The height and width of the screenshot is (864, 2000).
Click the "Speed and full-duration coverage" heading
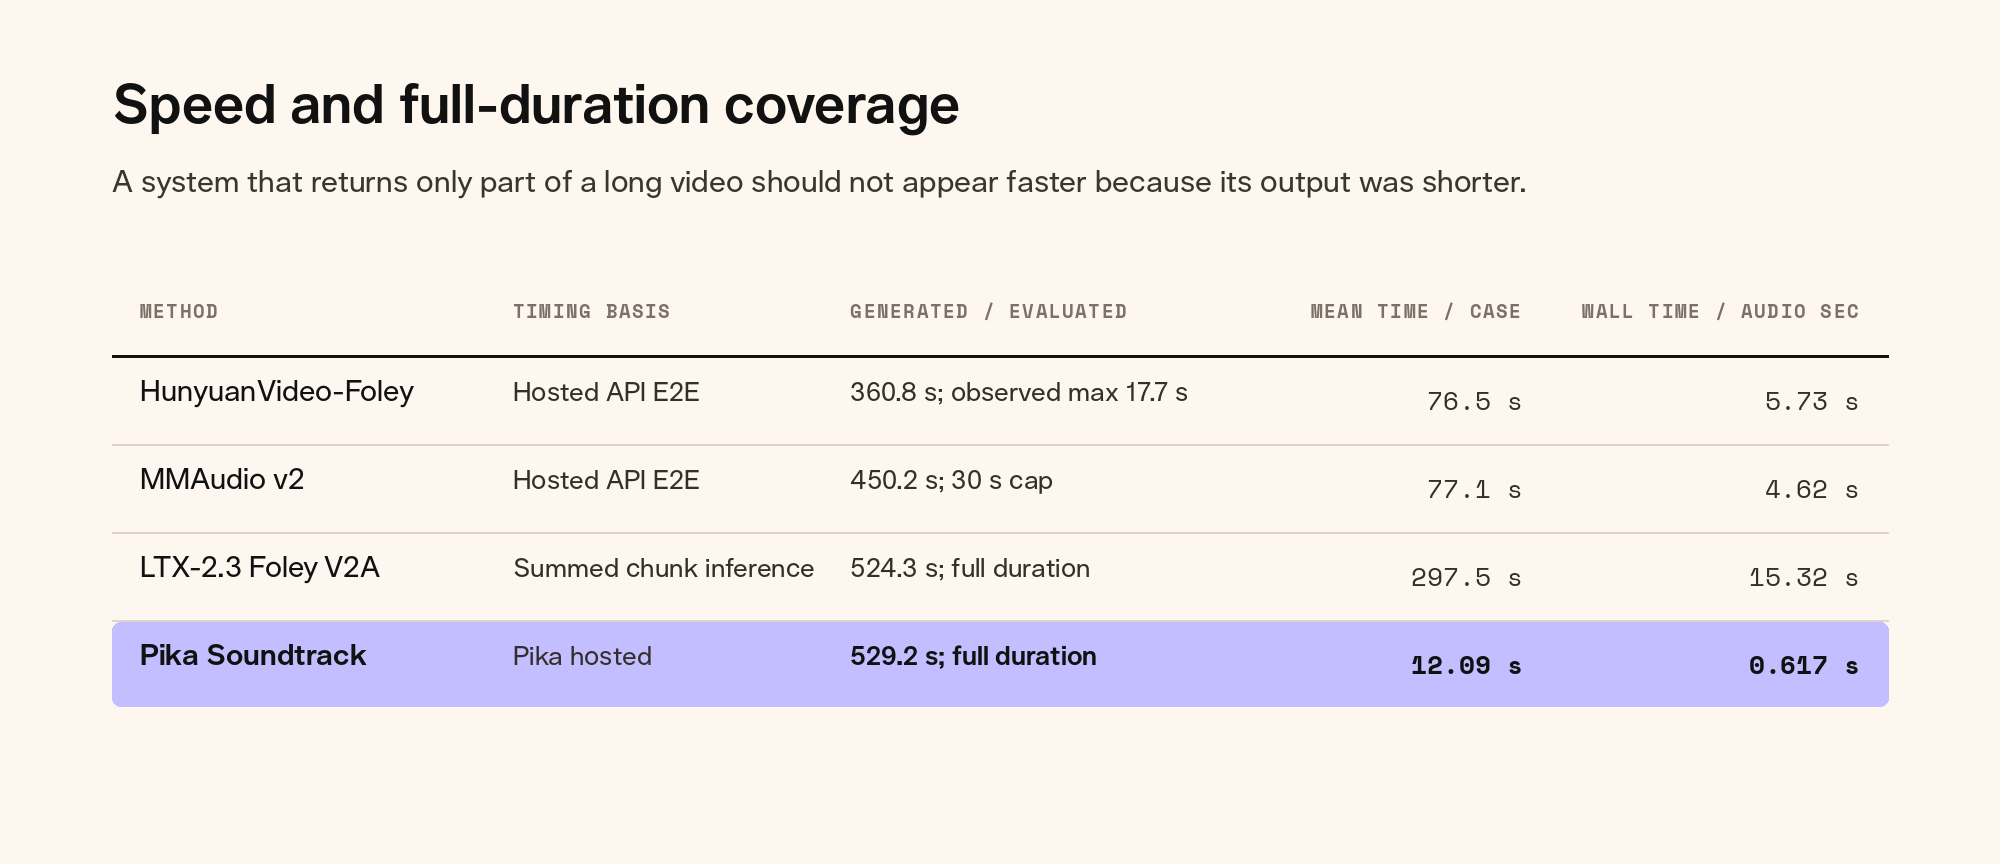point(536,105)
